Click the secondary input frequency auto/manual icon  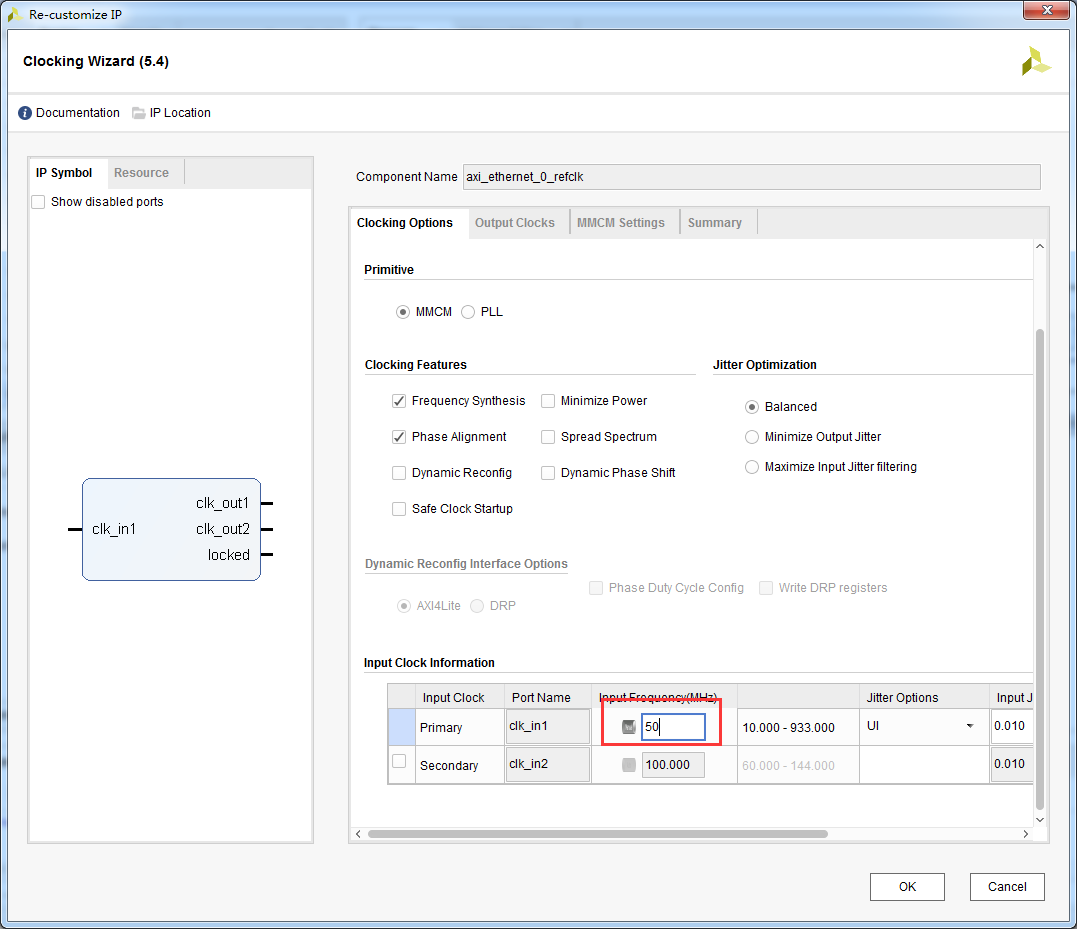pyautogui.click(x=628, y=764)
